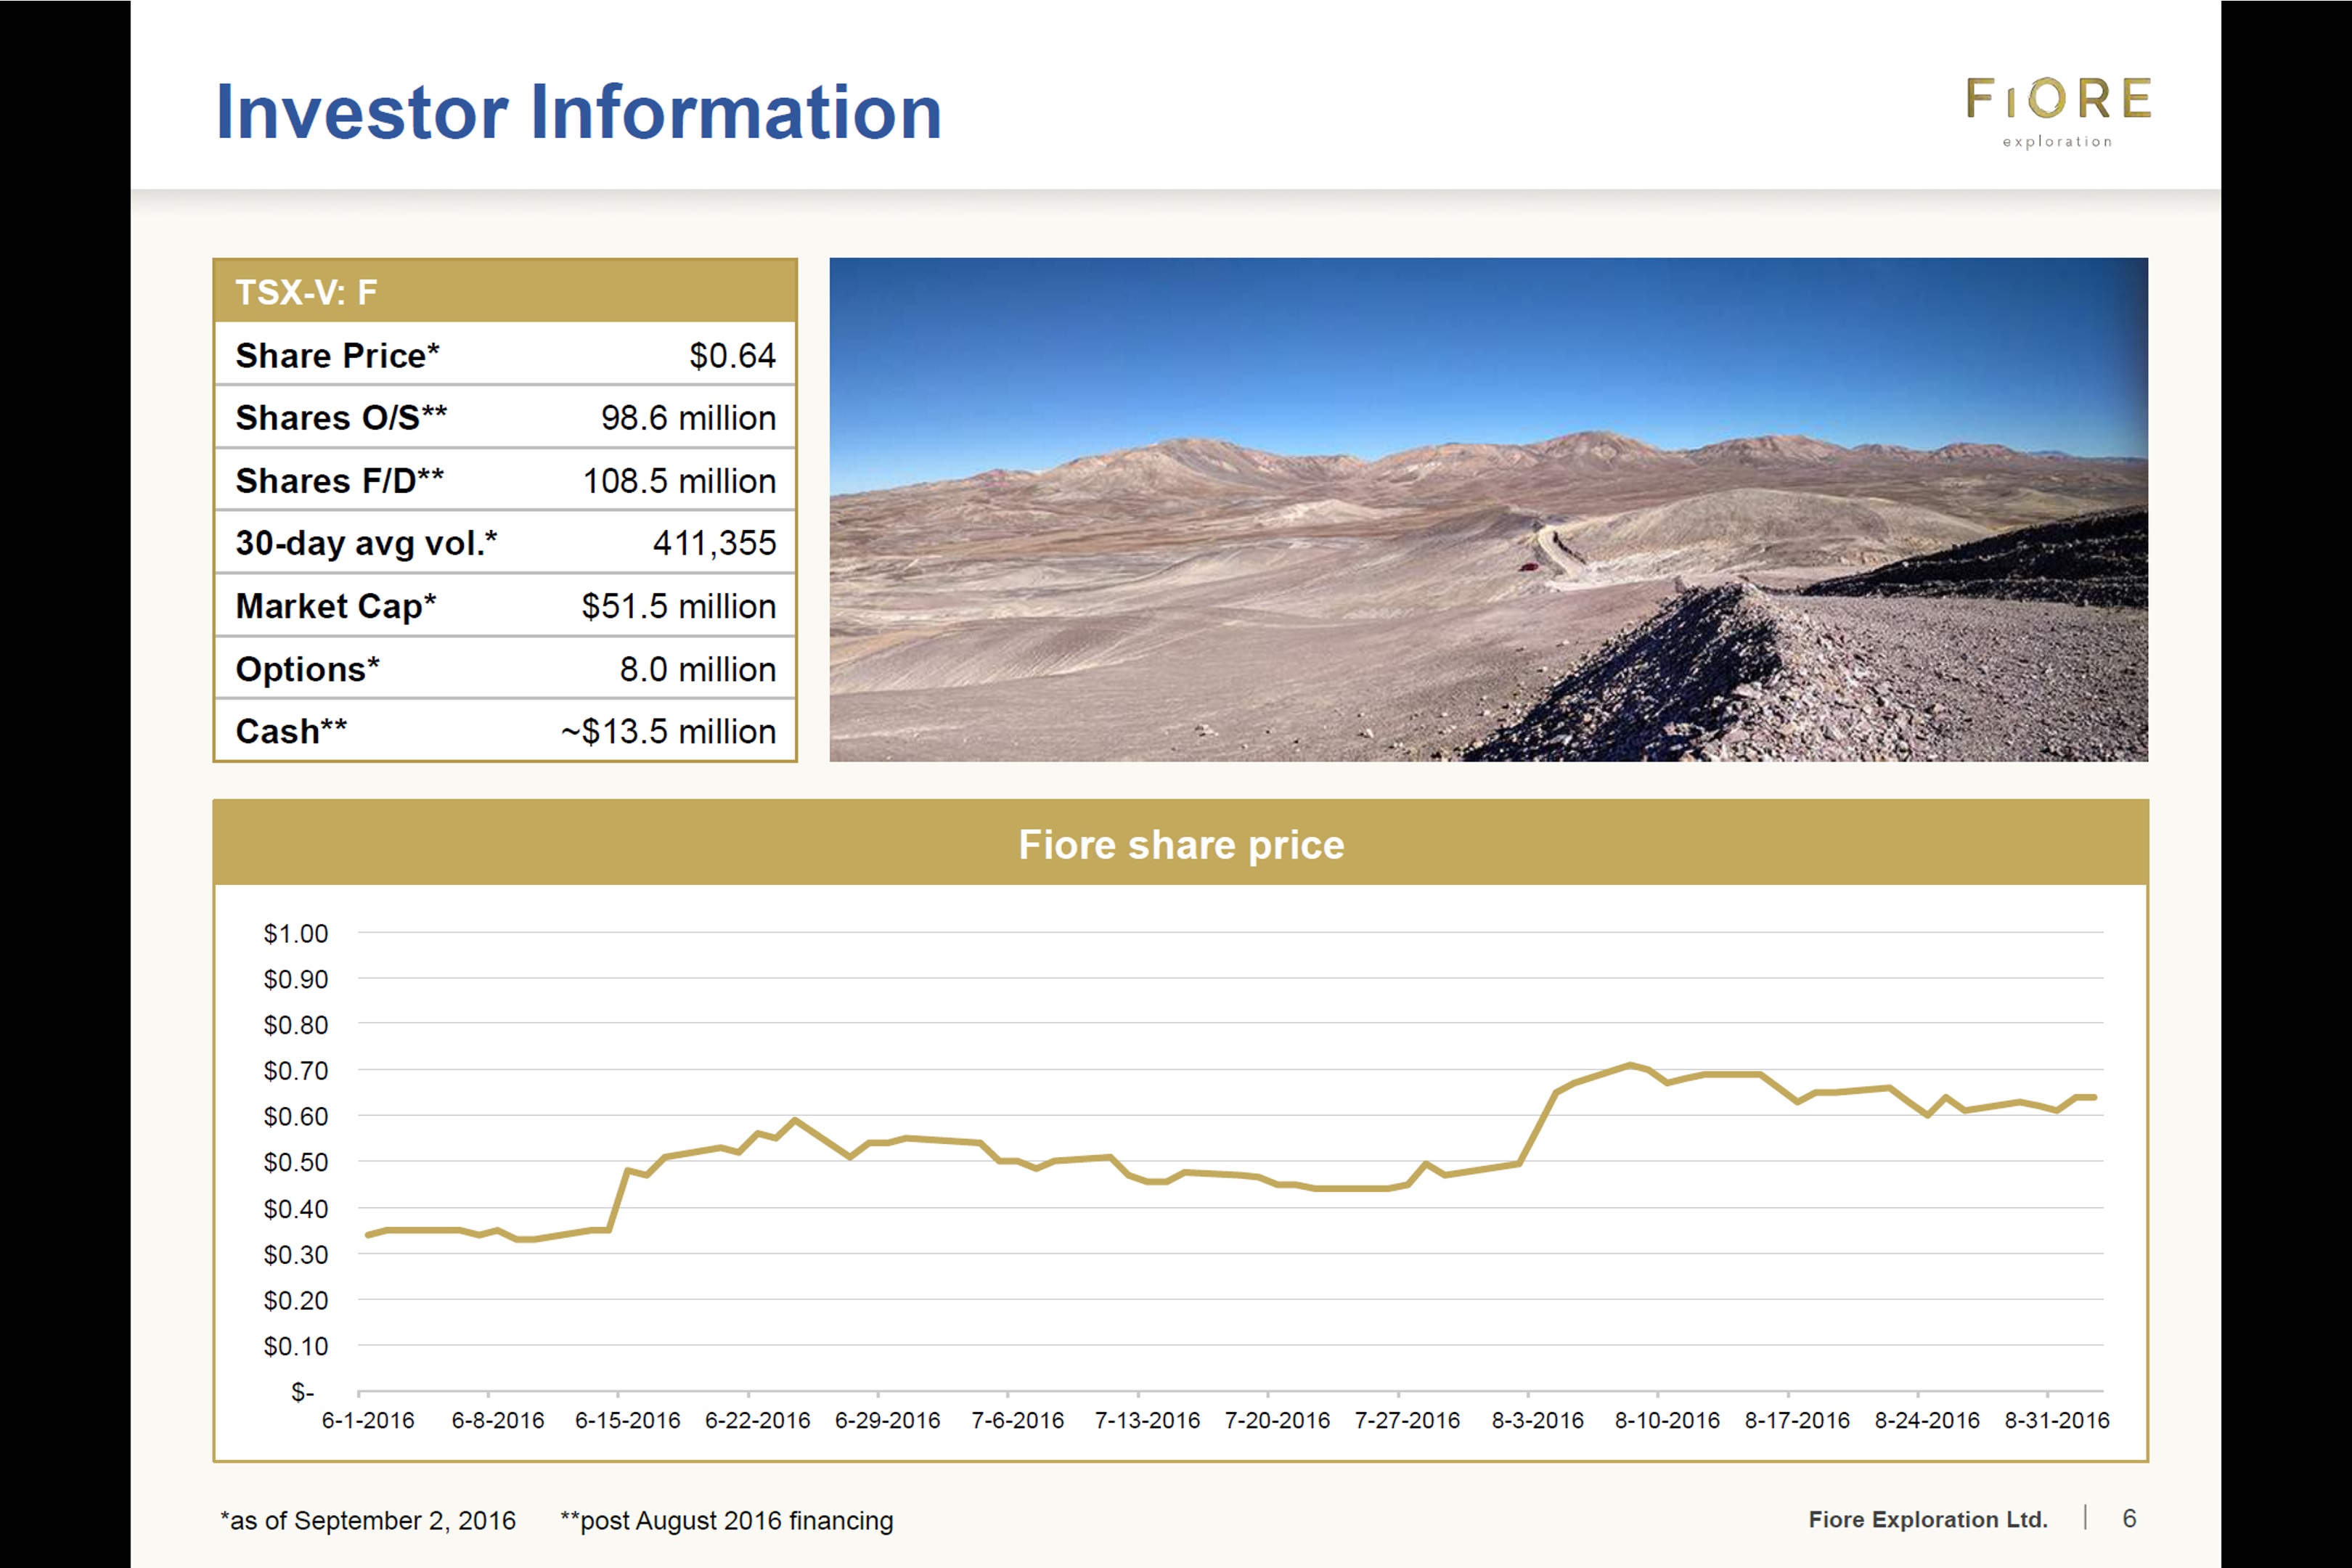Click the 7-6-2016 date label

pyautogui.click(x=1018, y=1420)
